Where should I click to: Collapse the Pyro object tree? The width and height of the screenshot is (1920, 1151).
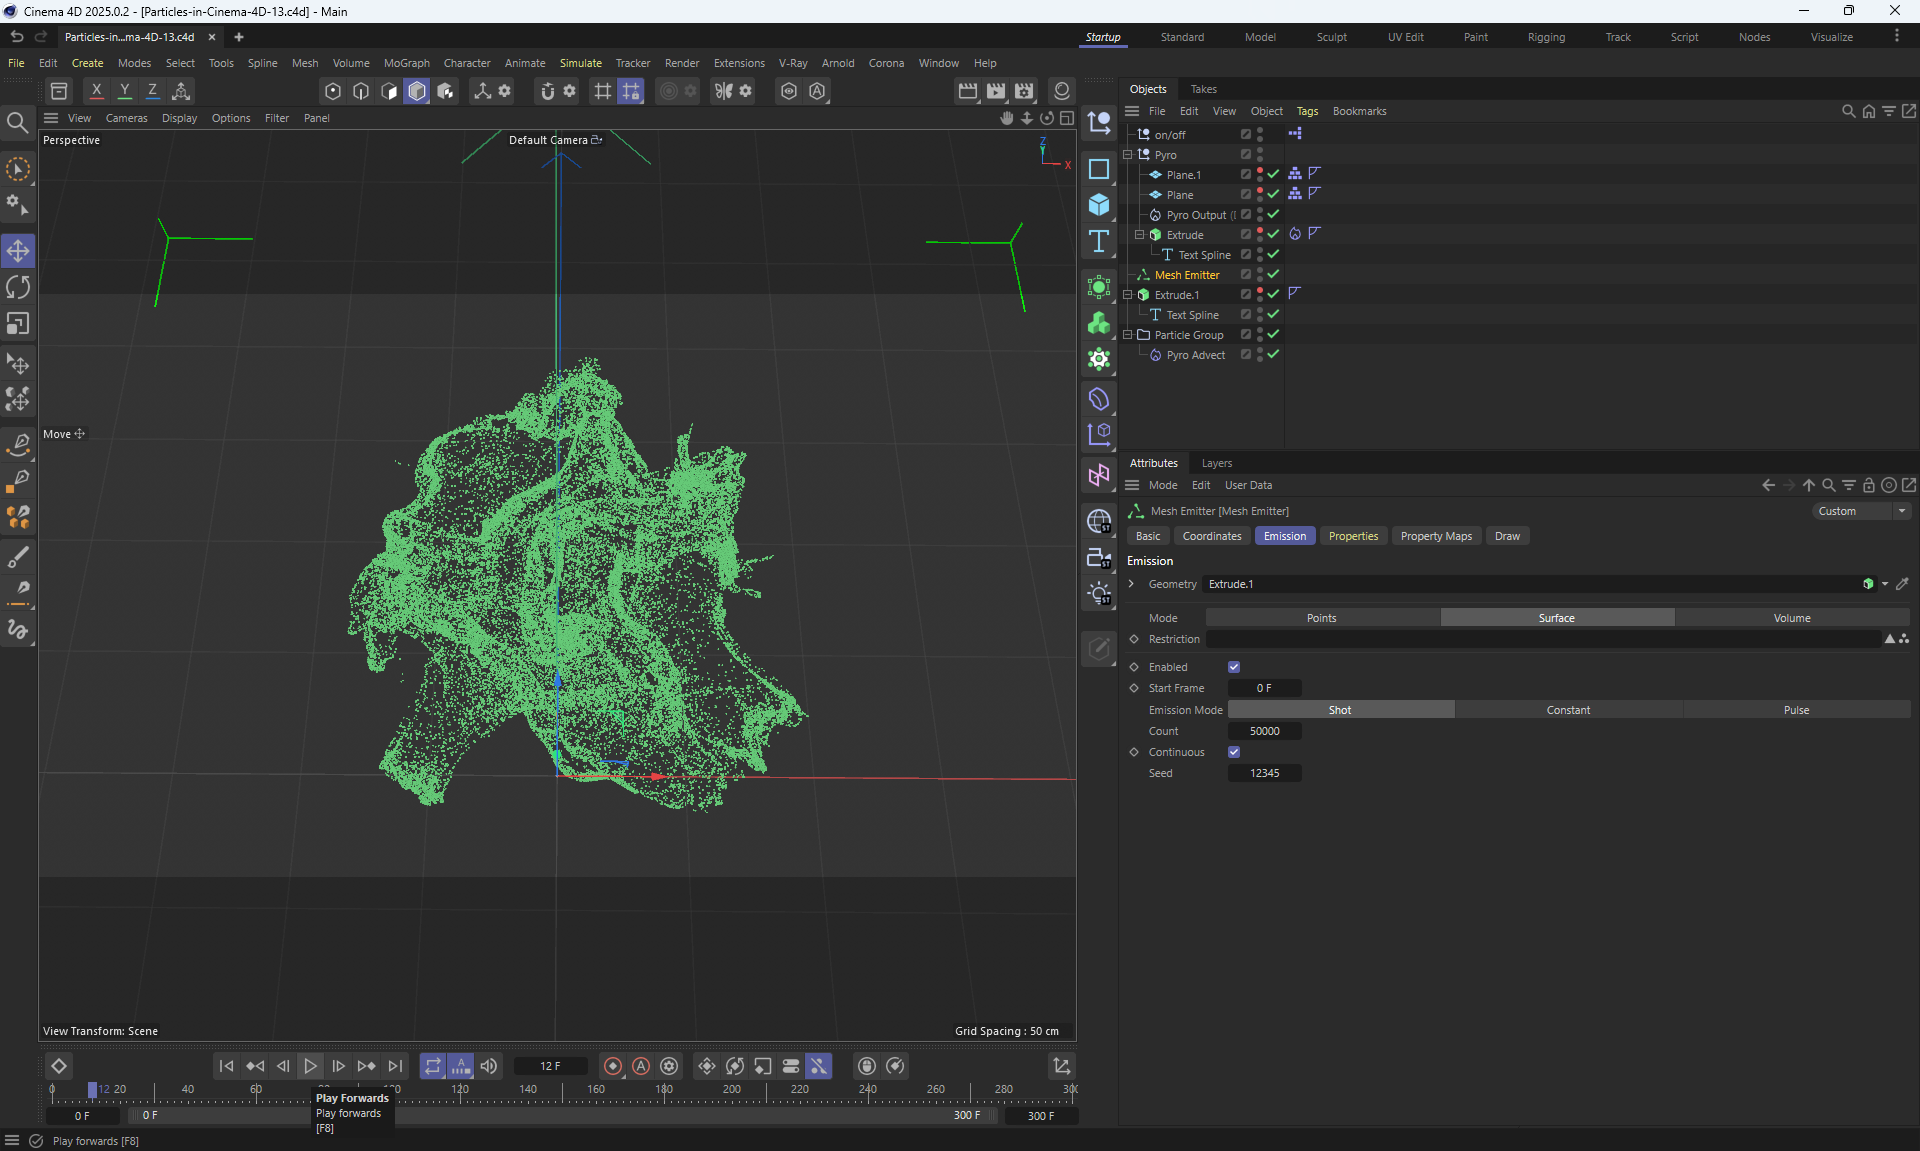coord(1128,155)
